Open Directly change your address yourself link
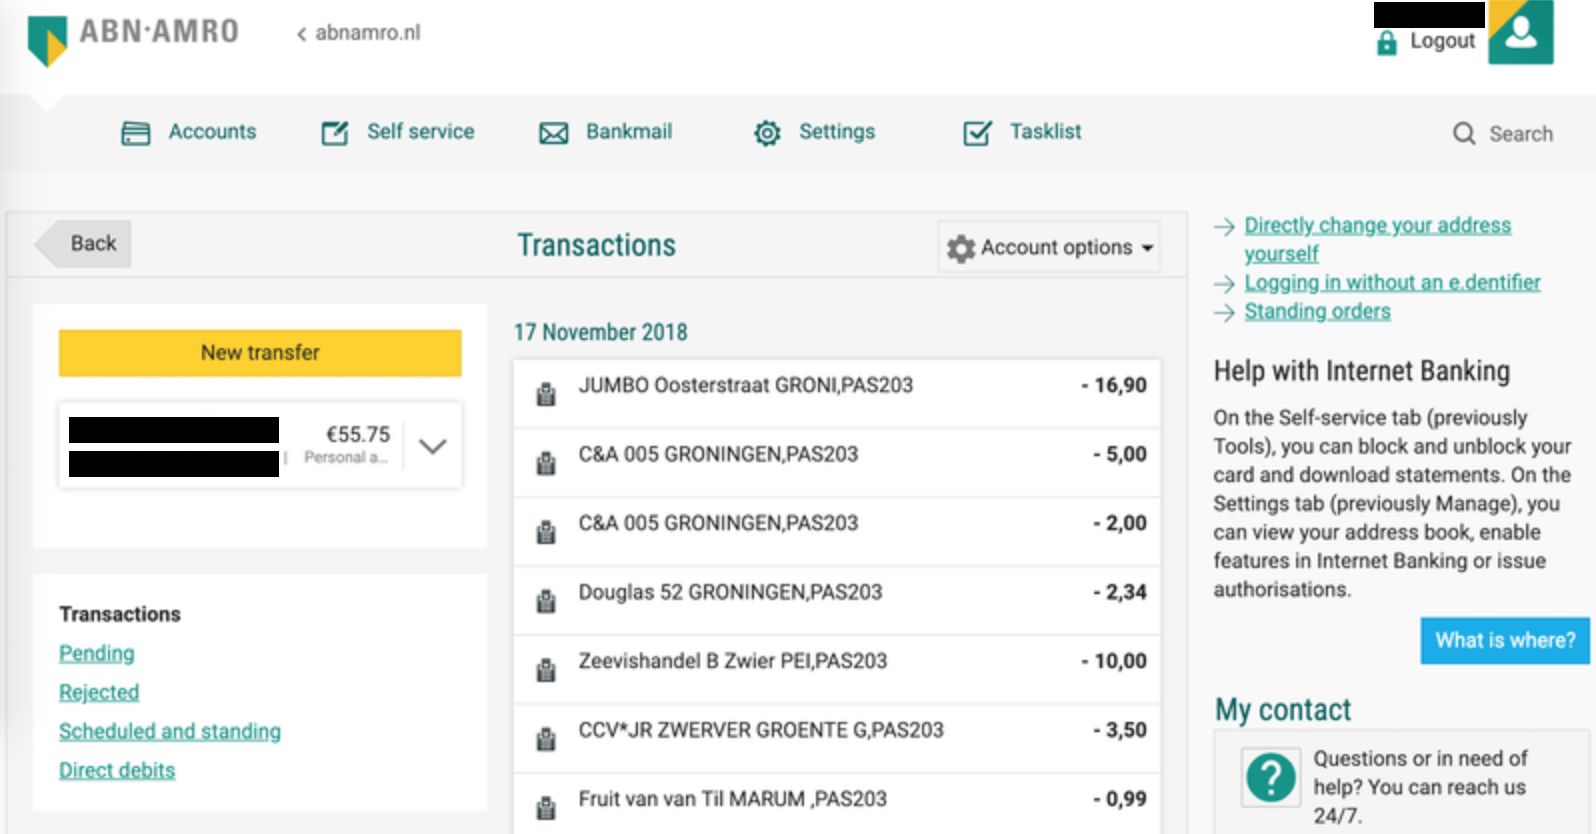This screenshot has width=1596, height=834. 1378,239
